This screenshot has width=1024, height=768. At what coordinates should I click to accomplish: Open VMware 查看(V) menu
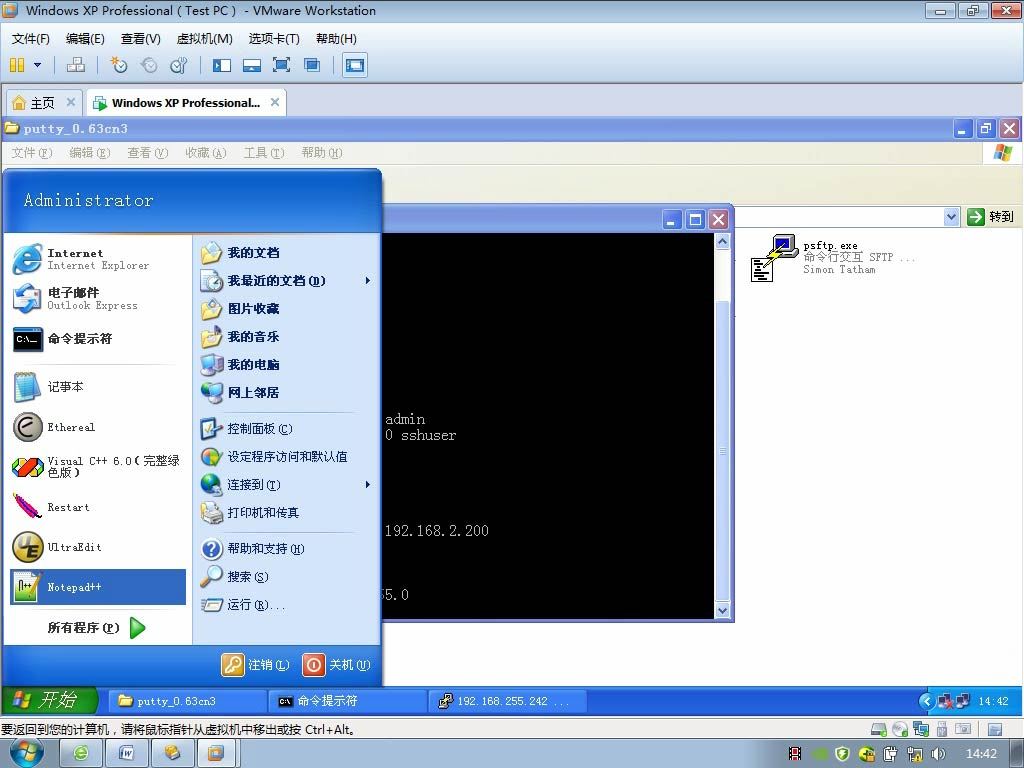(140, 39)
